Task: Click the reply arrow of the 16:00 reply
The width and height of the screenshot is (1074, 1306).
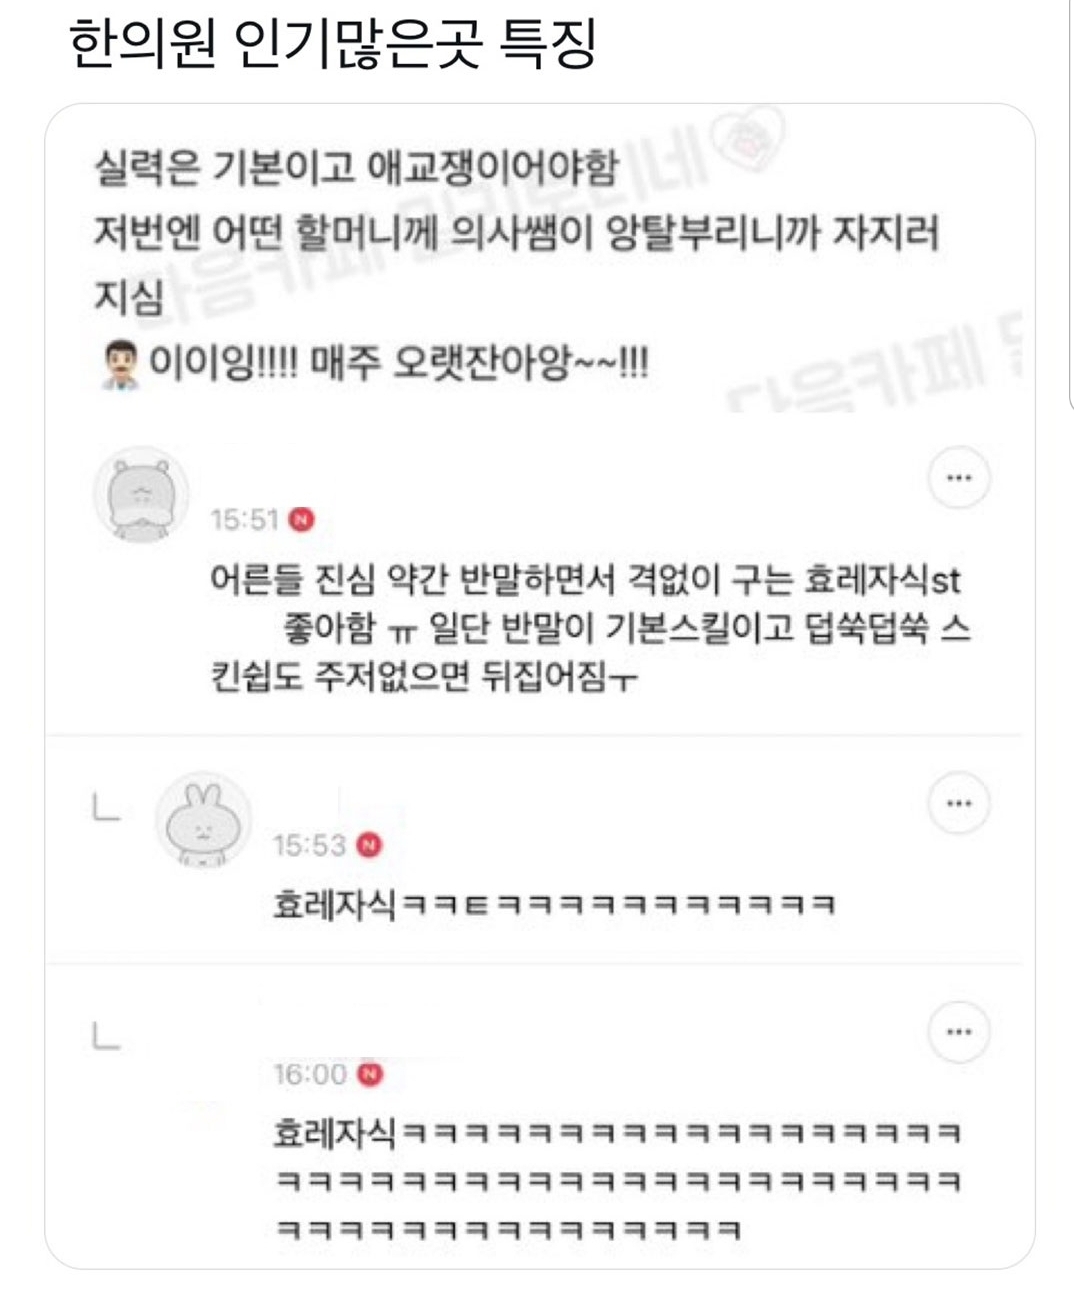Action: [x=106, y=1035]
